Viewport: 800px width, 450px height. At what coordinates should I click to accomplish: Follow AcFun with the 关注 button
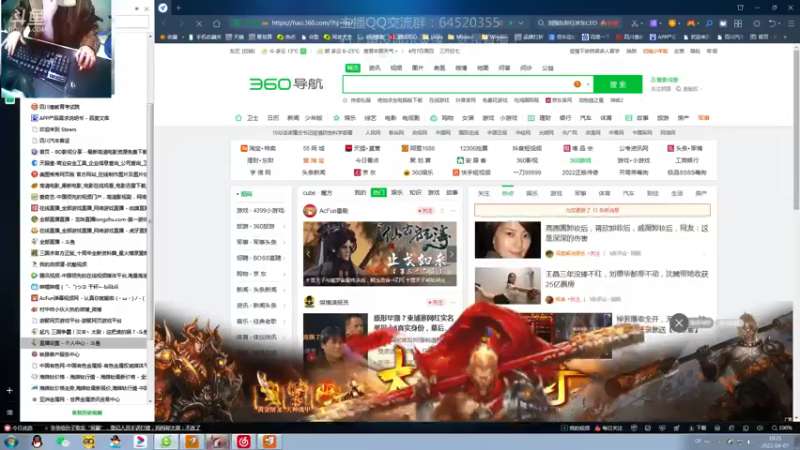(425, 211)
